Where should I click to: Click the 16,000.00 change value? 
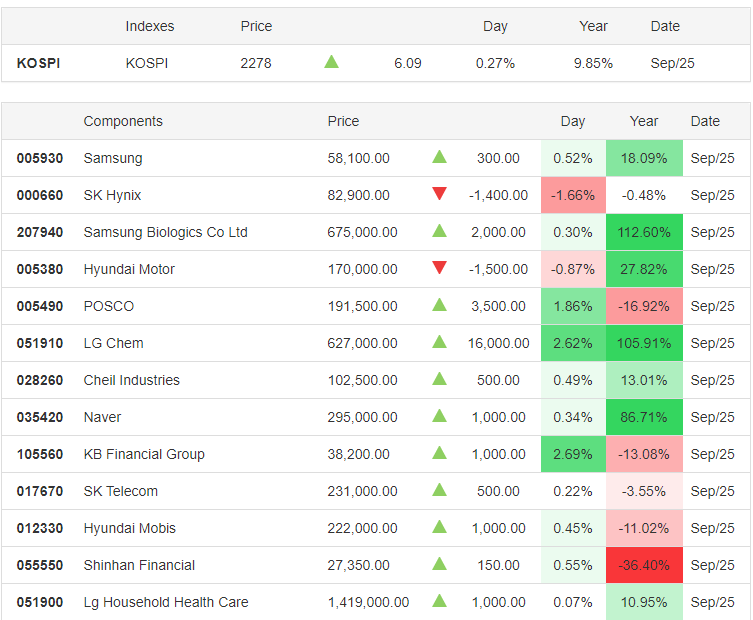[498, 343]
